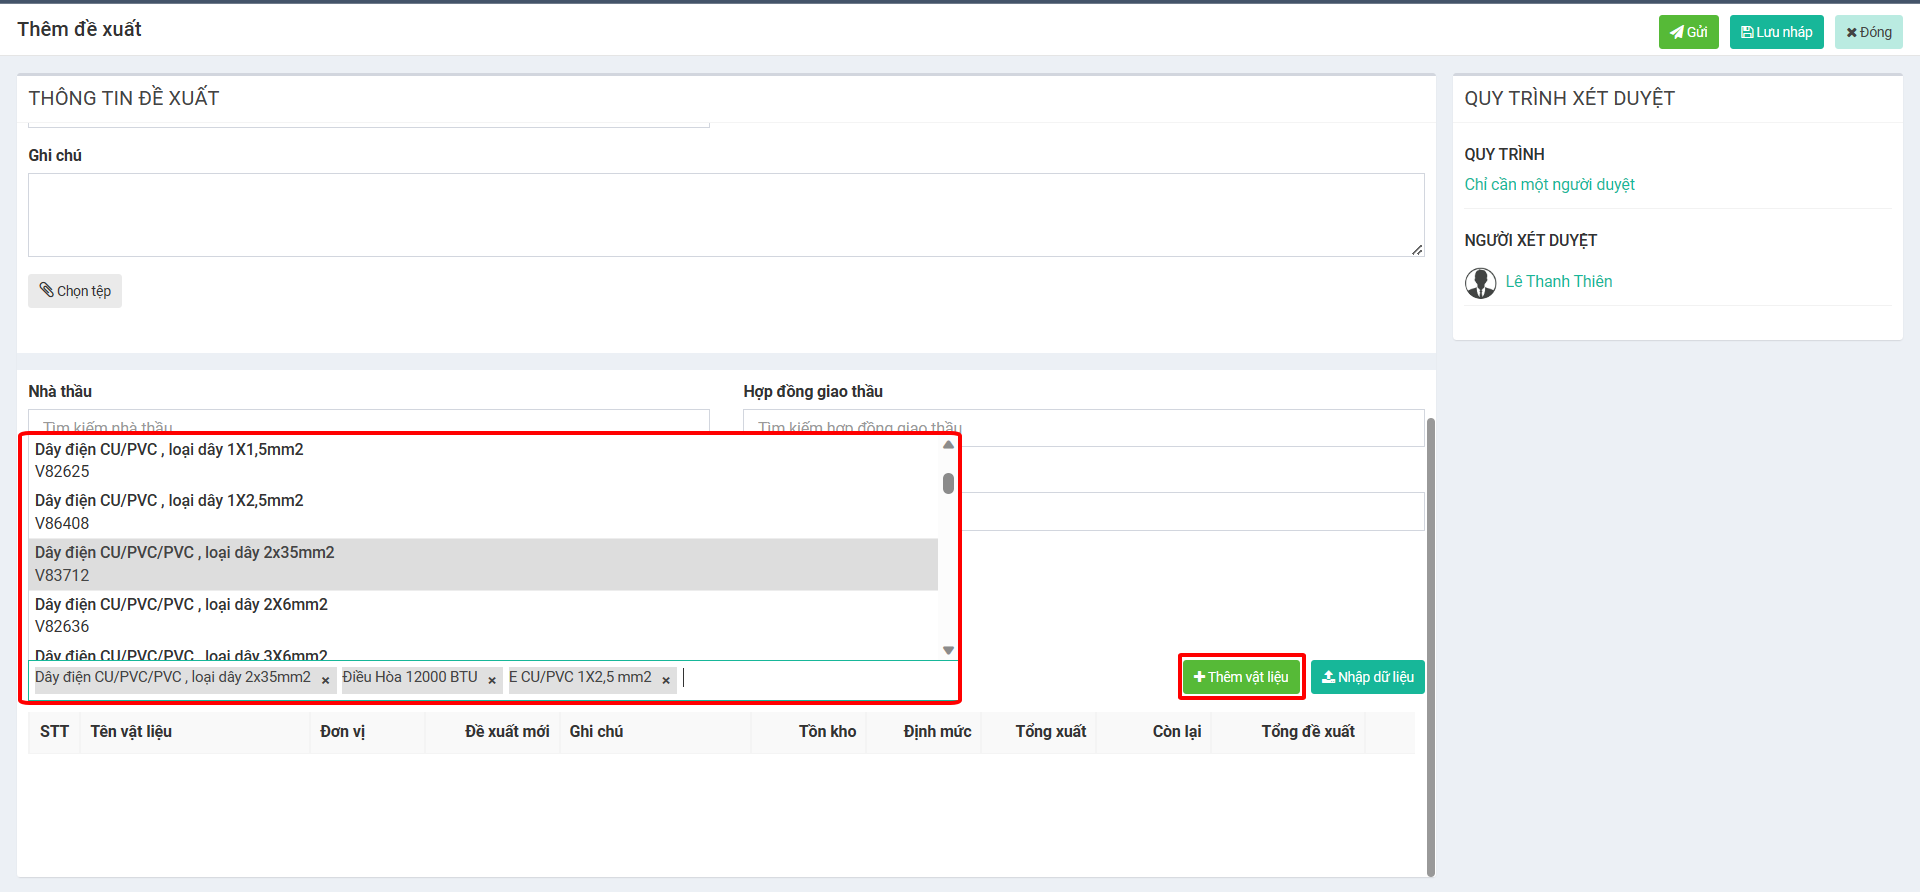Click the Tên vật liệu column header

131,732
